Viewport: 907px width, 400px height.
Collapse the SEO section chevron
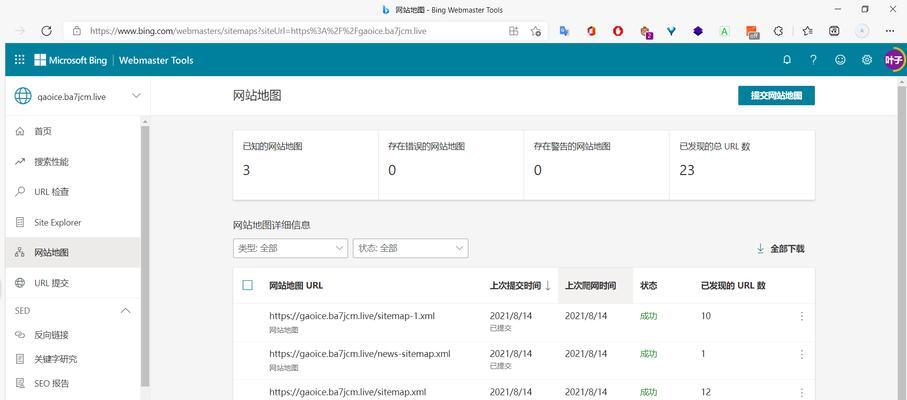126,311
